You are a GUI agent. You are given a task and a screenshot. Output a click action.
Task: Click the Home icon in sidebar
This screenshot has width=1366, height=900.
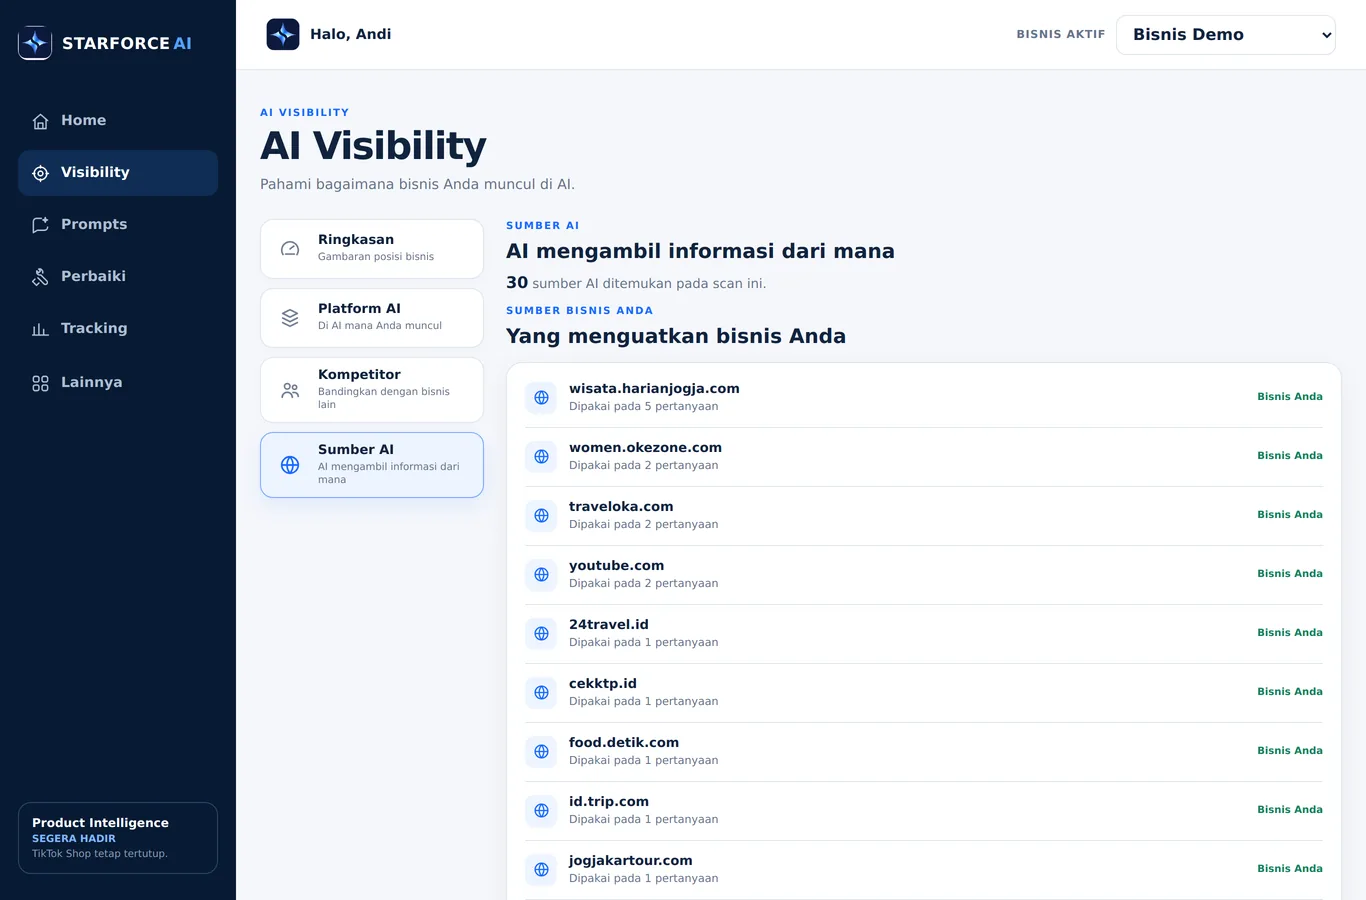tap(40, 121)
